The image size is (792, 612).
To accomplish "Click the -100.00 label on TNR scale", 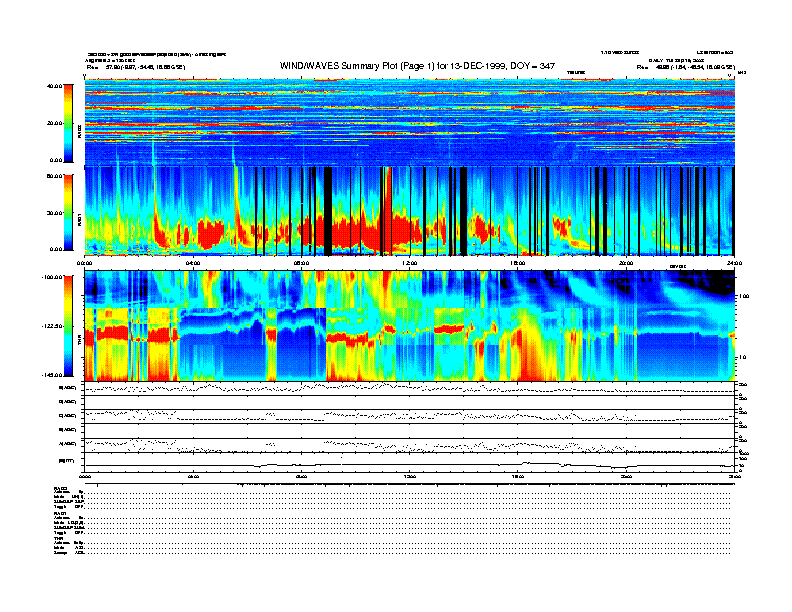I will (52, 277).
